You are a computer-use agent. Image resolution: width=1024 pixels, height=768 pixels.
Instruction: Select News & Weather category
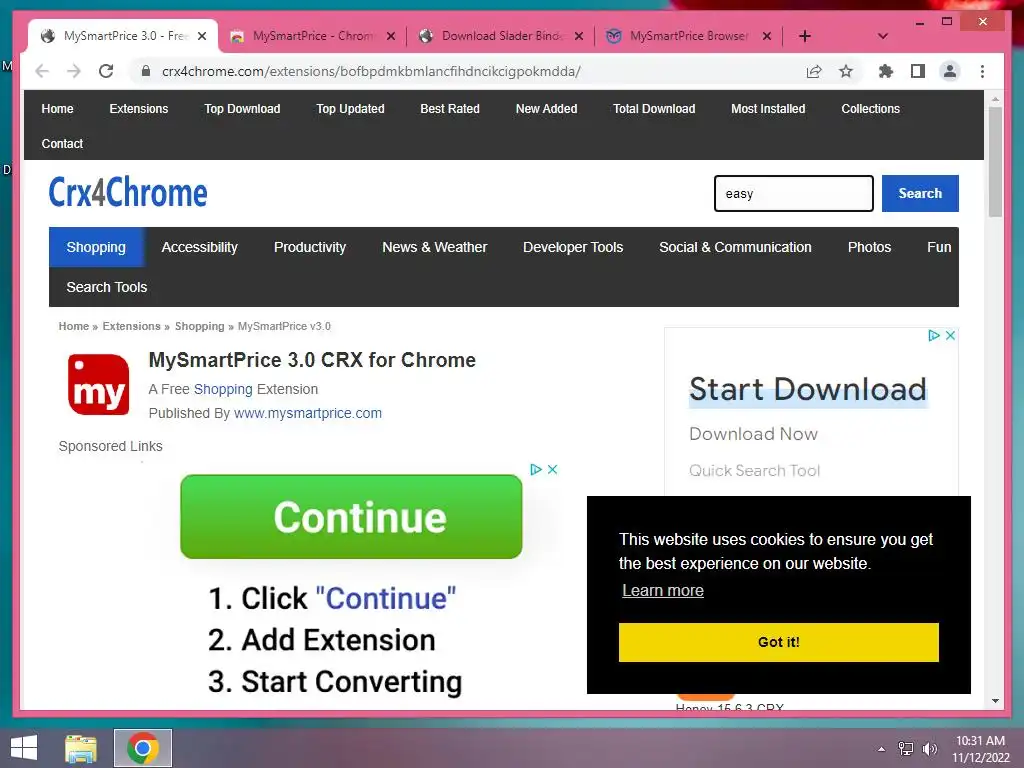(434, 247)
